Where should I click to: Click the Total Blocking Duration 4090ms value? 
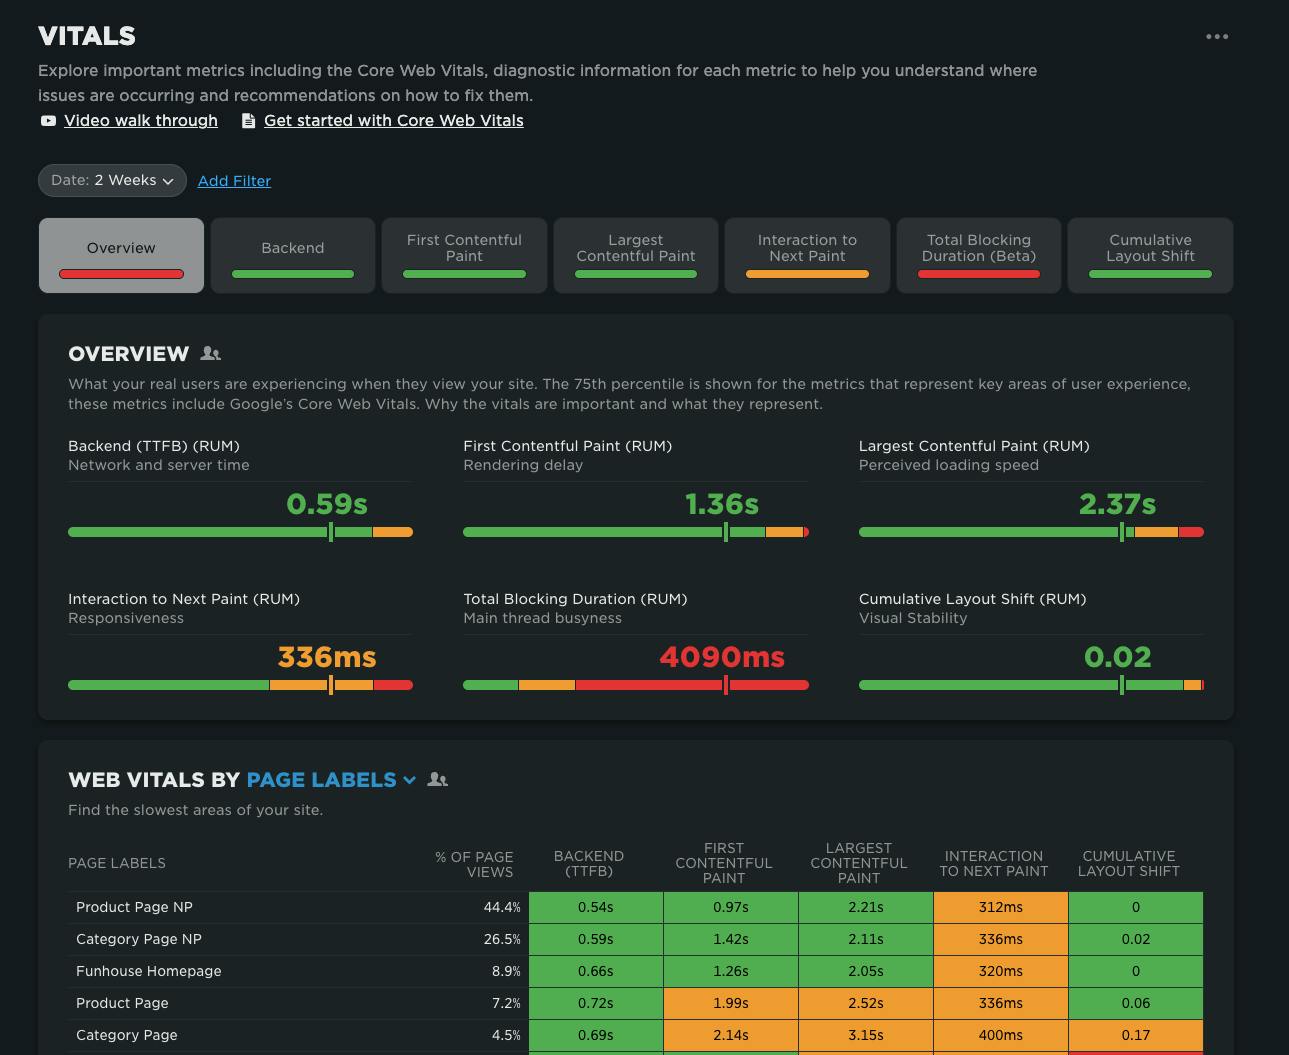721,658
